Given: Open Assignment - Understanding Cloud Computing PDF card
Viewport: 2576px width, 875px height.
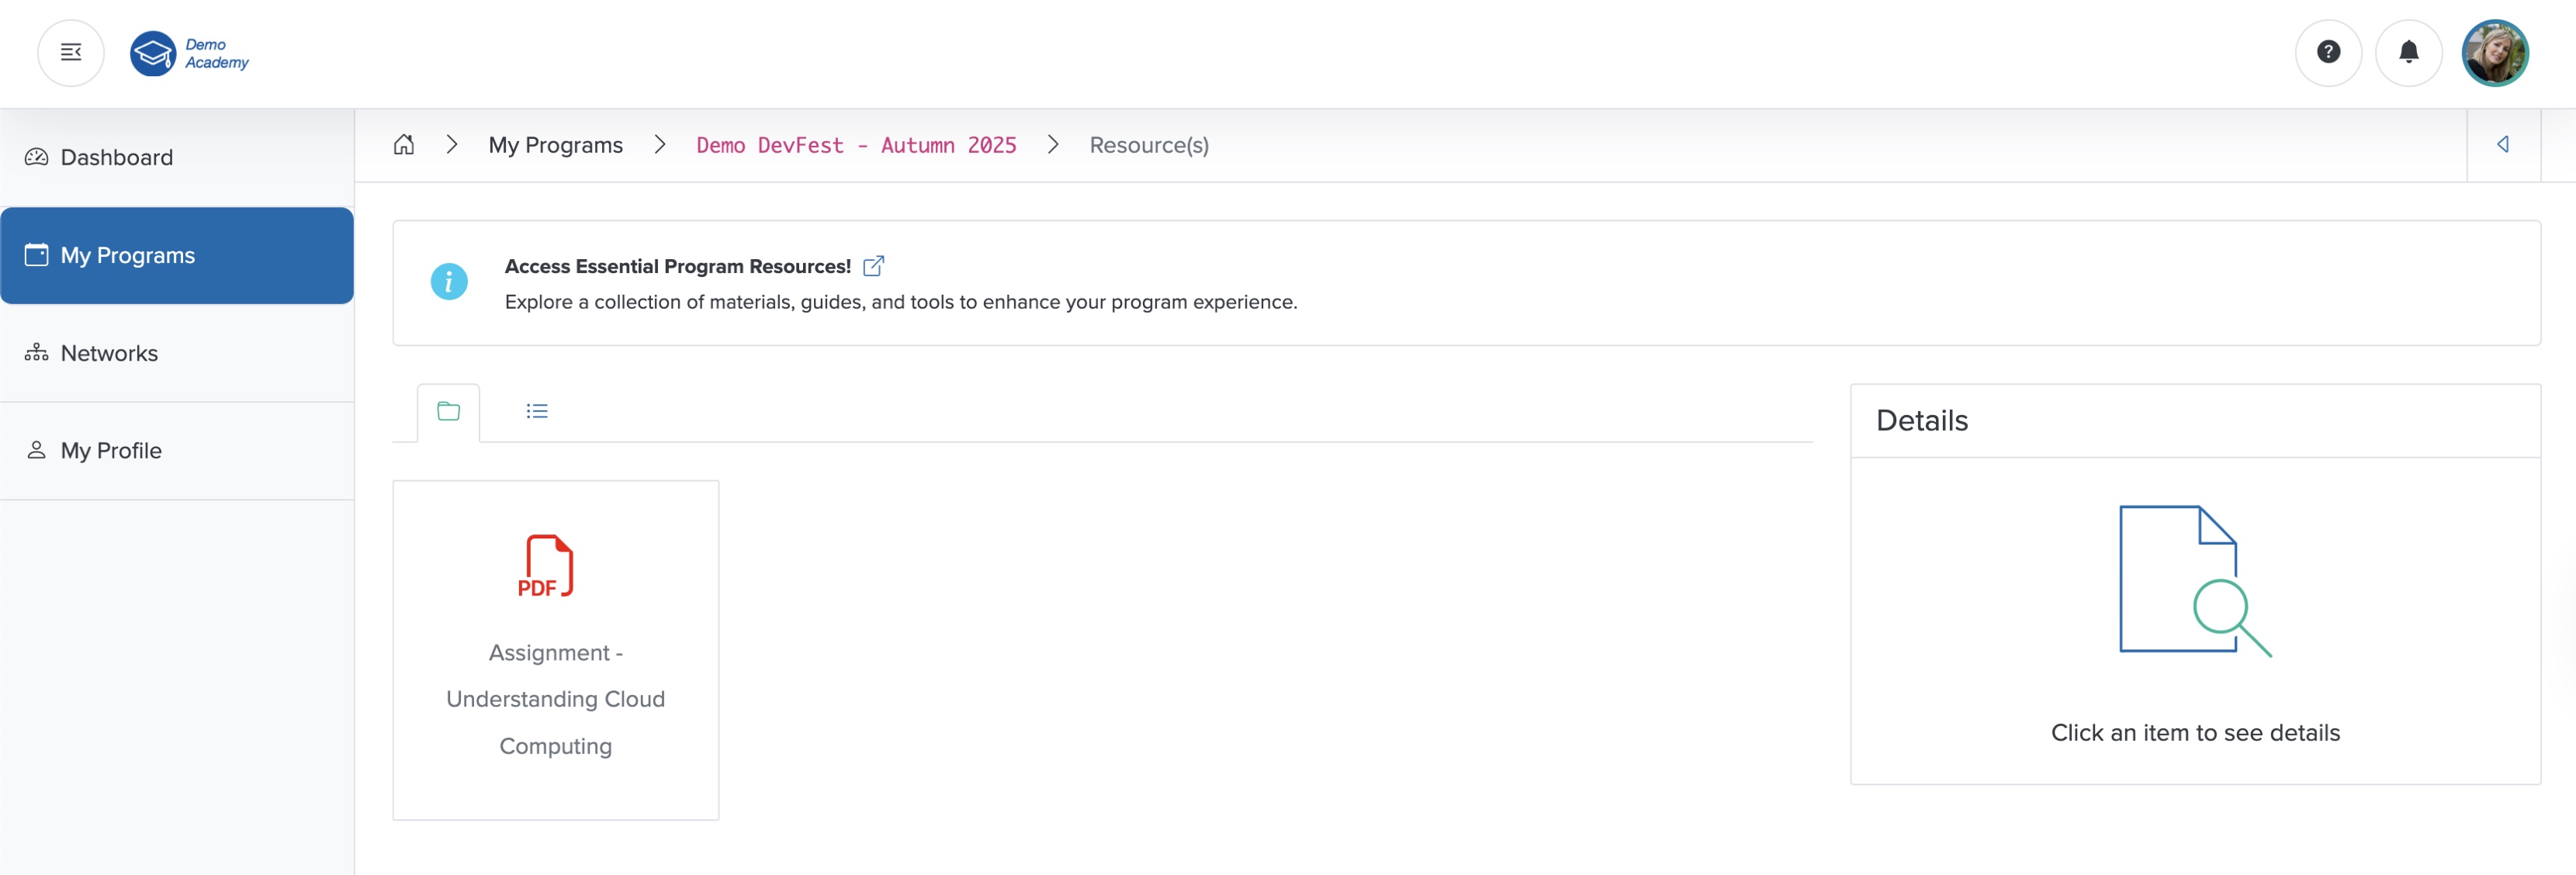Looking at the screenshot, I should 555,650.
